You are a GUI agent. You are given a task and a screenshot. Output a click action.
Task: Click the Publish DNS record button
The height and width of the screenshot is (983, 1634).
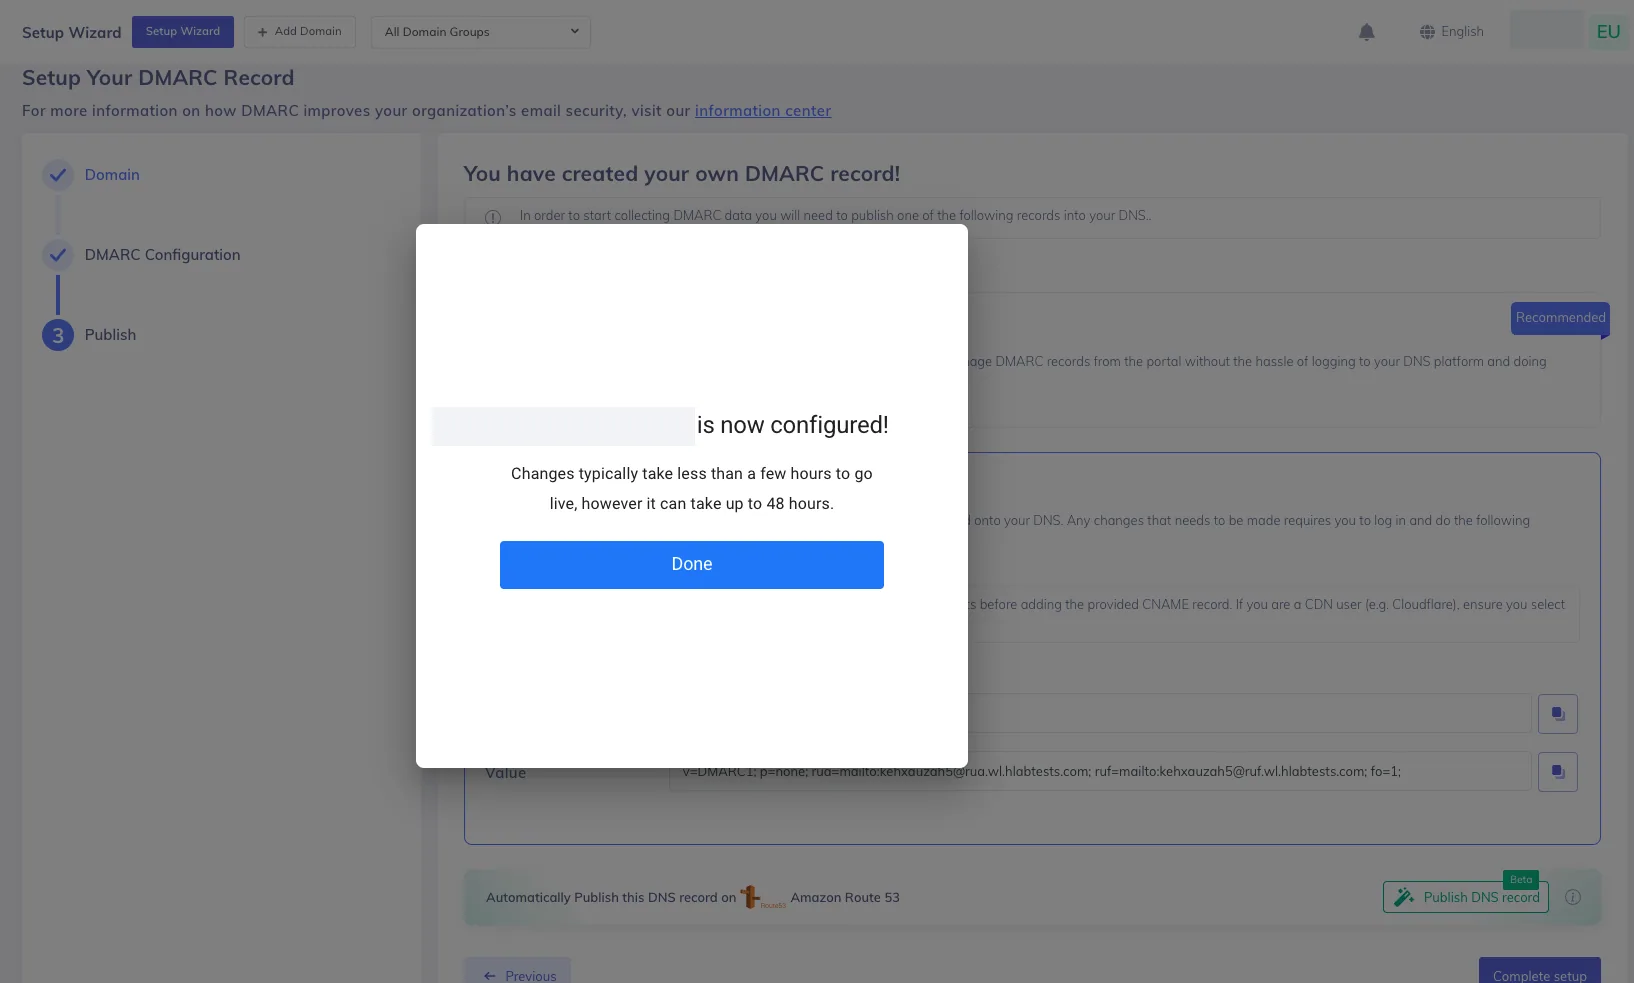point(1466,897)
